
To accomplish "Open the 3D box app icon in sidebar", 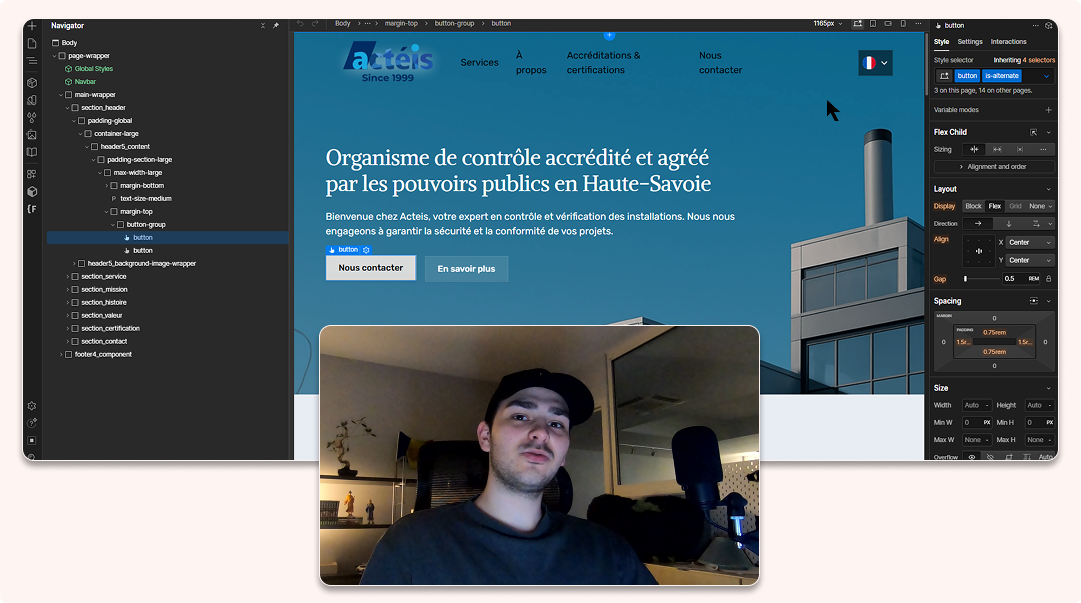I will pyautogui.click(x=32, y=192).
